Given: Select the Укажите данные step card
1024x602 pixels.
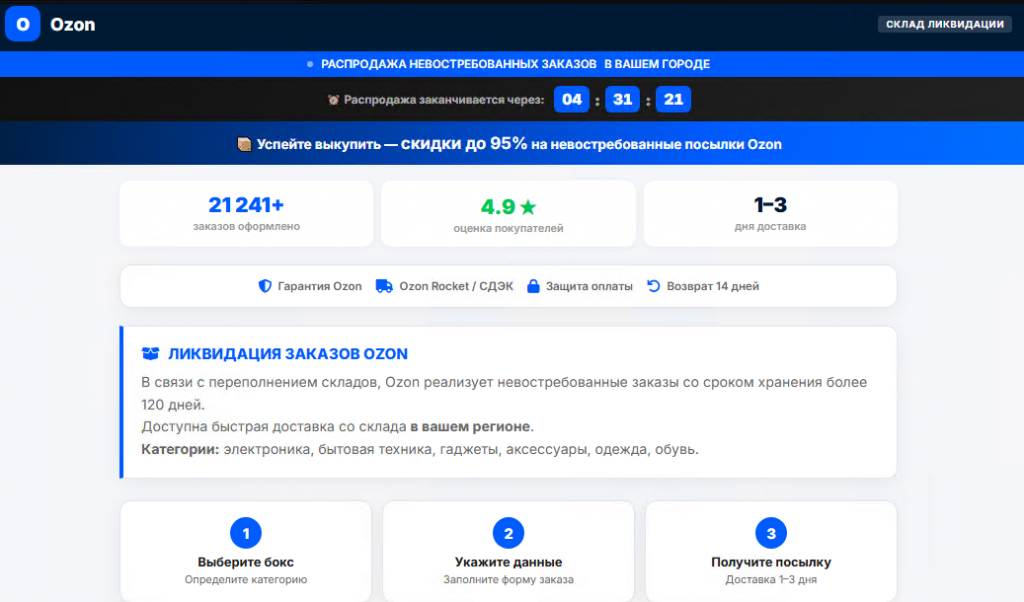Looking at the screenshot, I should (x=508, y=552).
